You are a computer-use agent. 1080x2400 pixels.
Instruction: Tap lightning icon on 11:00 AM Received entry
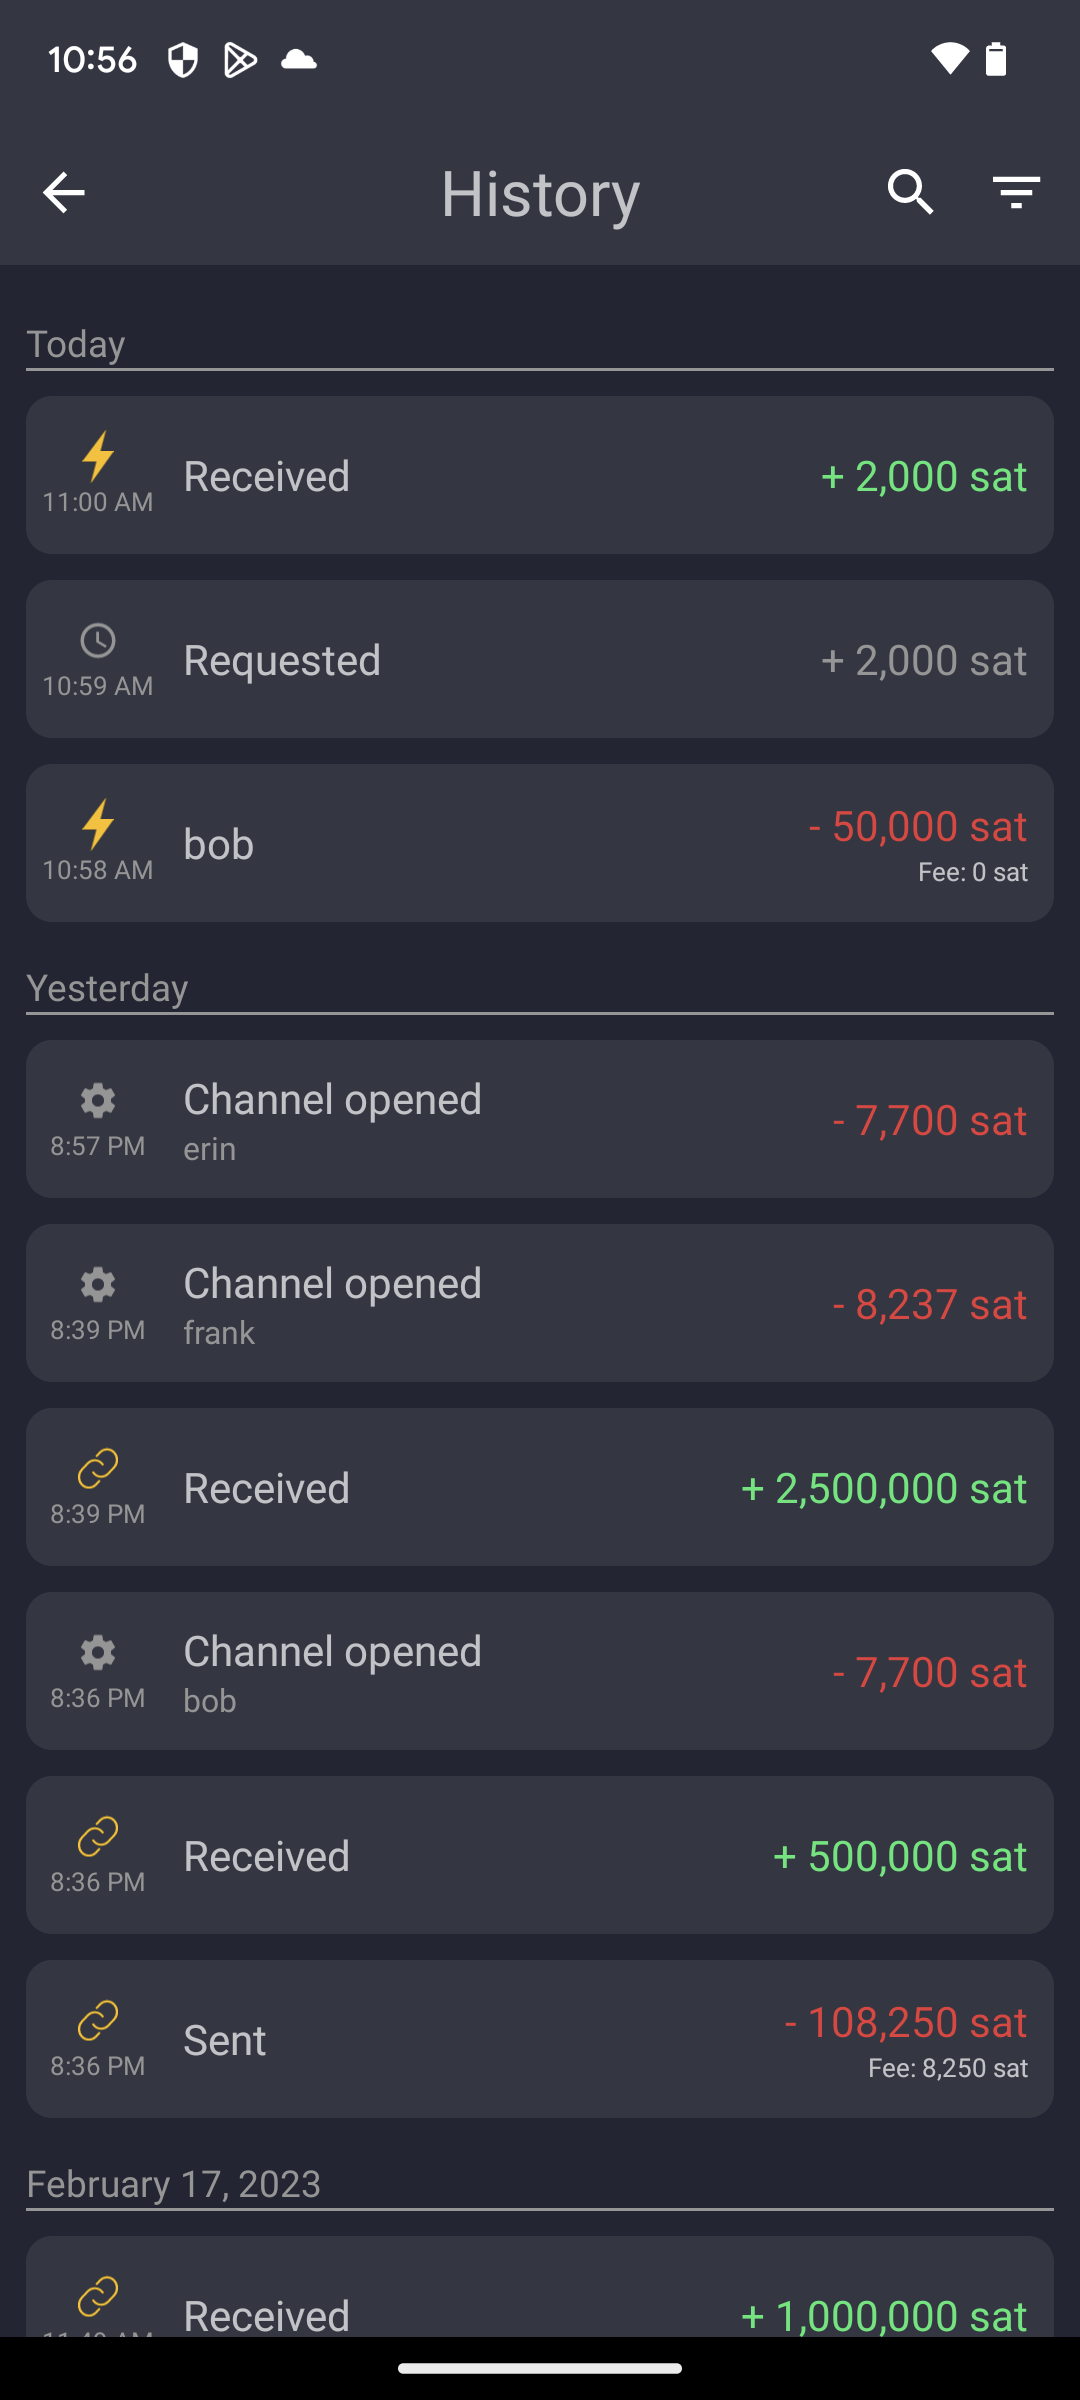click(x=98, y=456)
